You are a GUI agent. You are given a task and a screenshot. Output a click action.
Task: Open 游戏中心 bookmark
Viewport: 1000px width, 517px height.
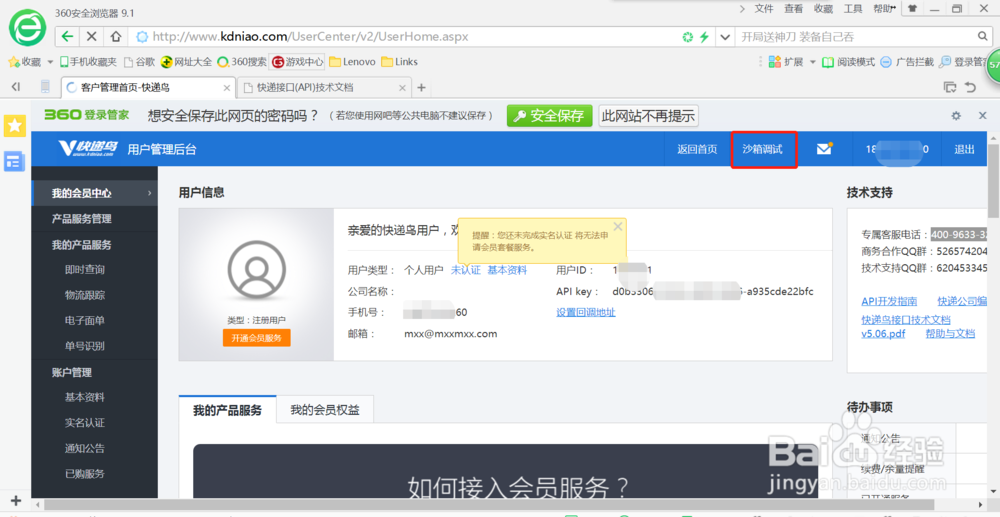pyautogui.click(x=298, y=62)
